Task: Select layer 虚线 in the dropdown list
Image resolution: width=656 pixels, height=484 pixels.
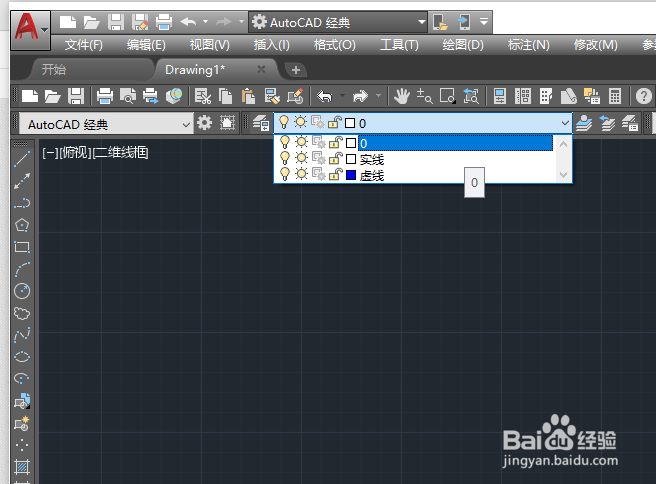Action: pyautogui.click(x=372, y=176)
